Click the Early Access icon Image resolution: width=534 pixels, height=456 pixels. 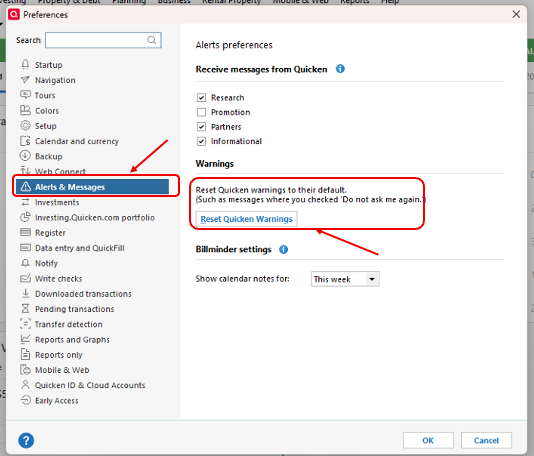point(25,400)
